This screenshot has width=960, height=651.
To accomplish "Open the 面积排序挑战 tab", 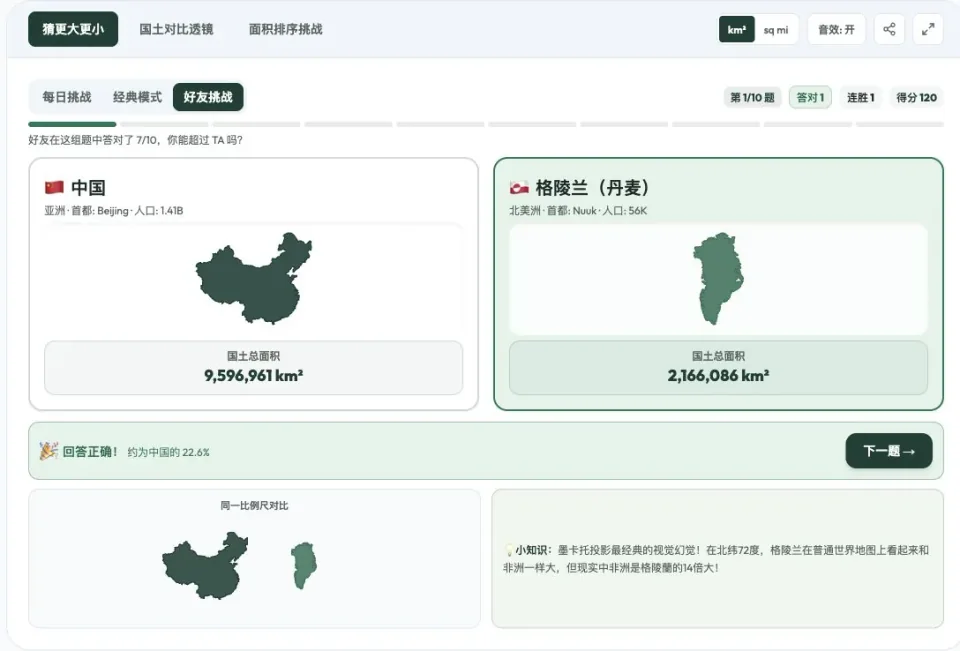I will click(285, 29).
